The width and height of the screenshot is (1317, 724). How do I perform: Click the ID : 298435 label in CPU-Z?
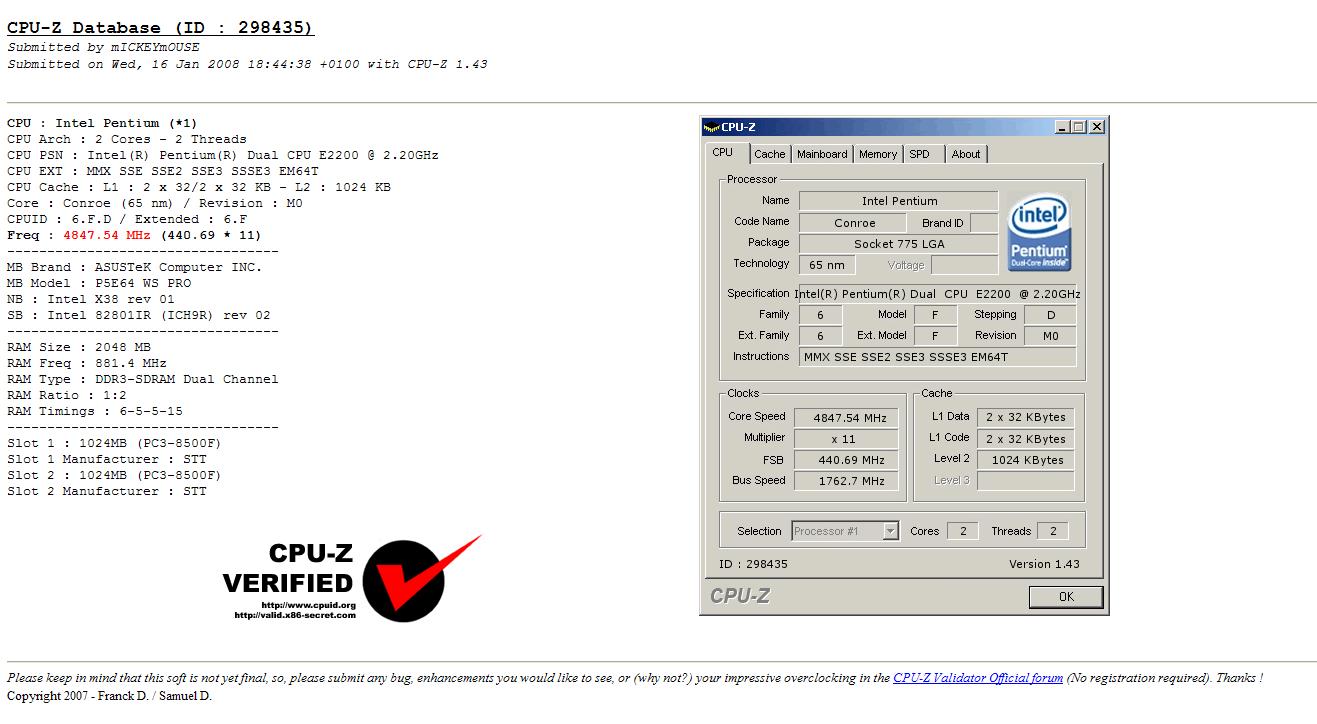pos(753,564)
